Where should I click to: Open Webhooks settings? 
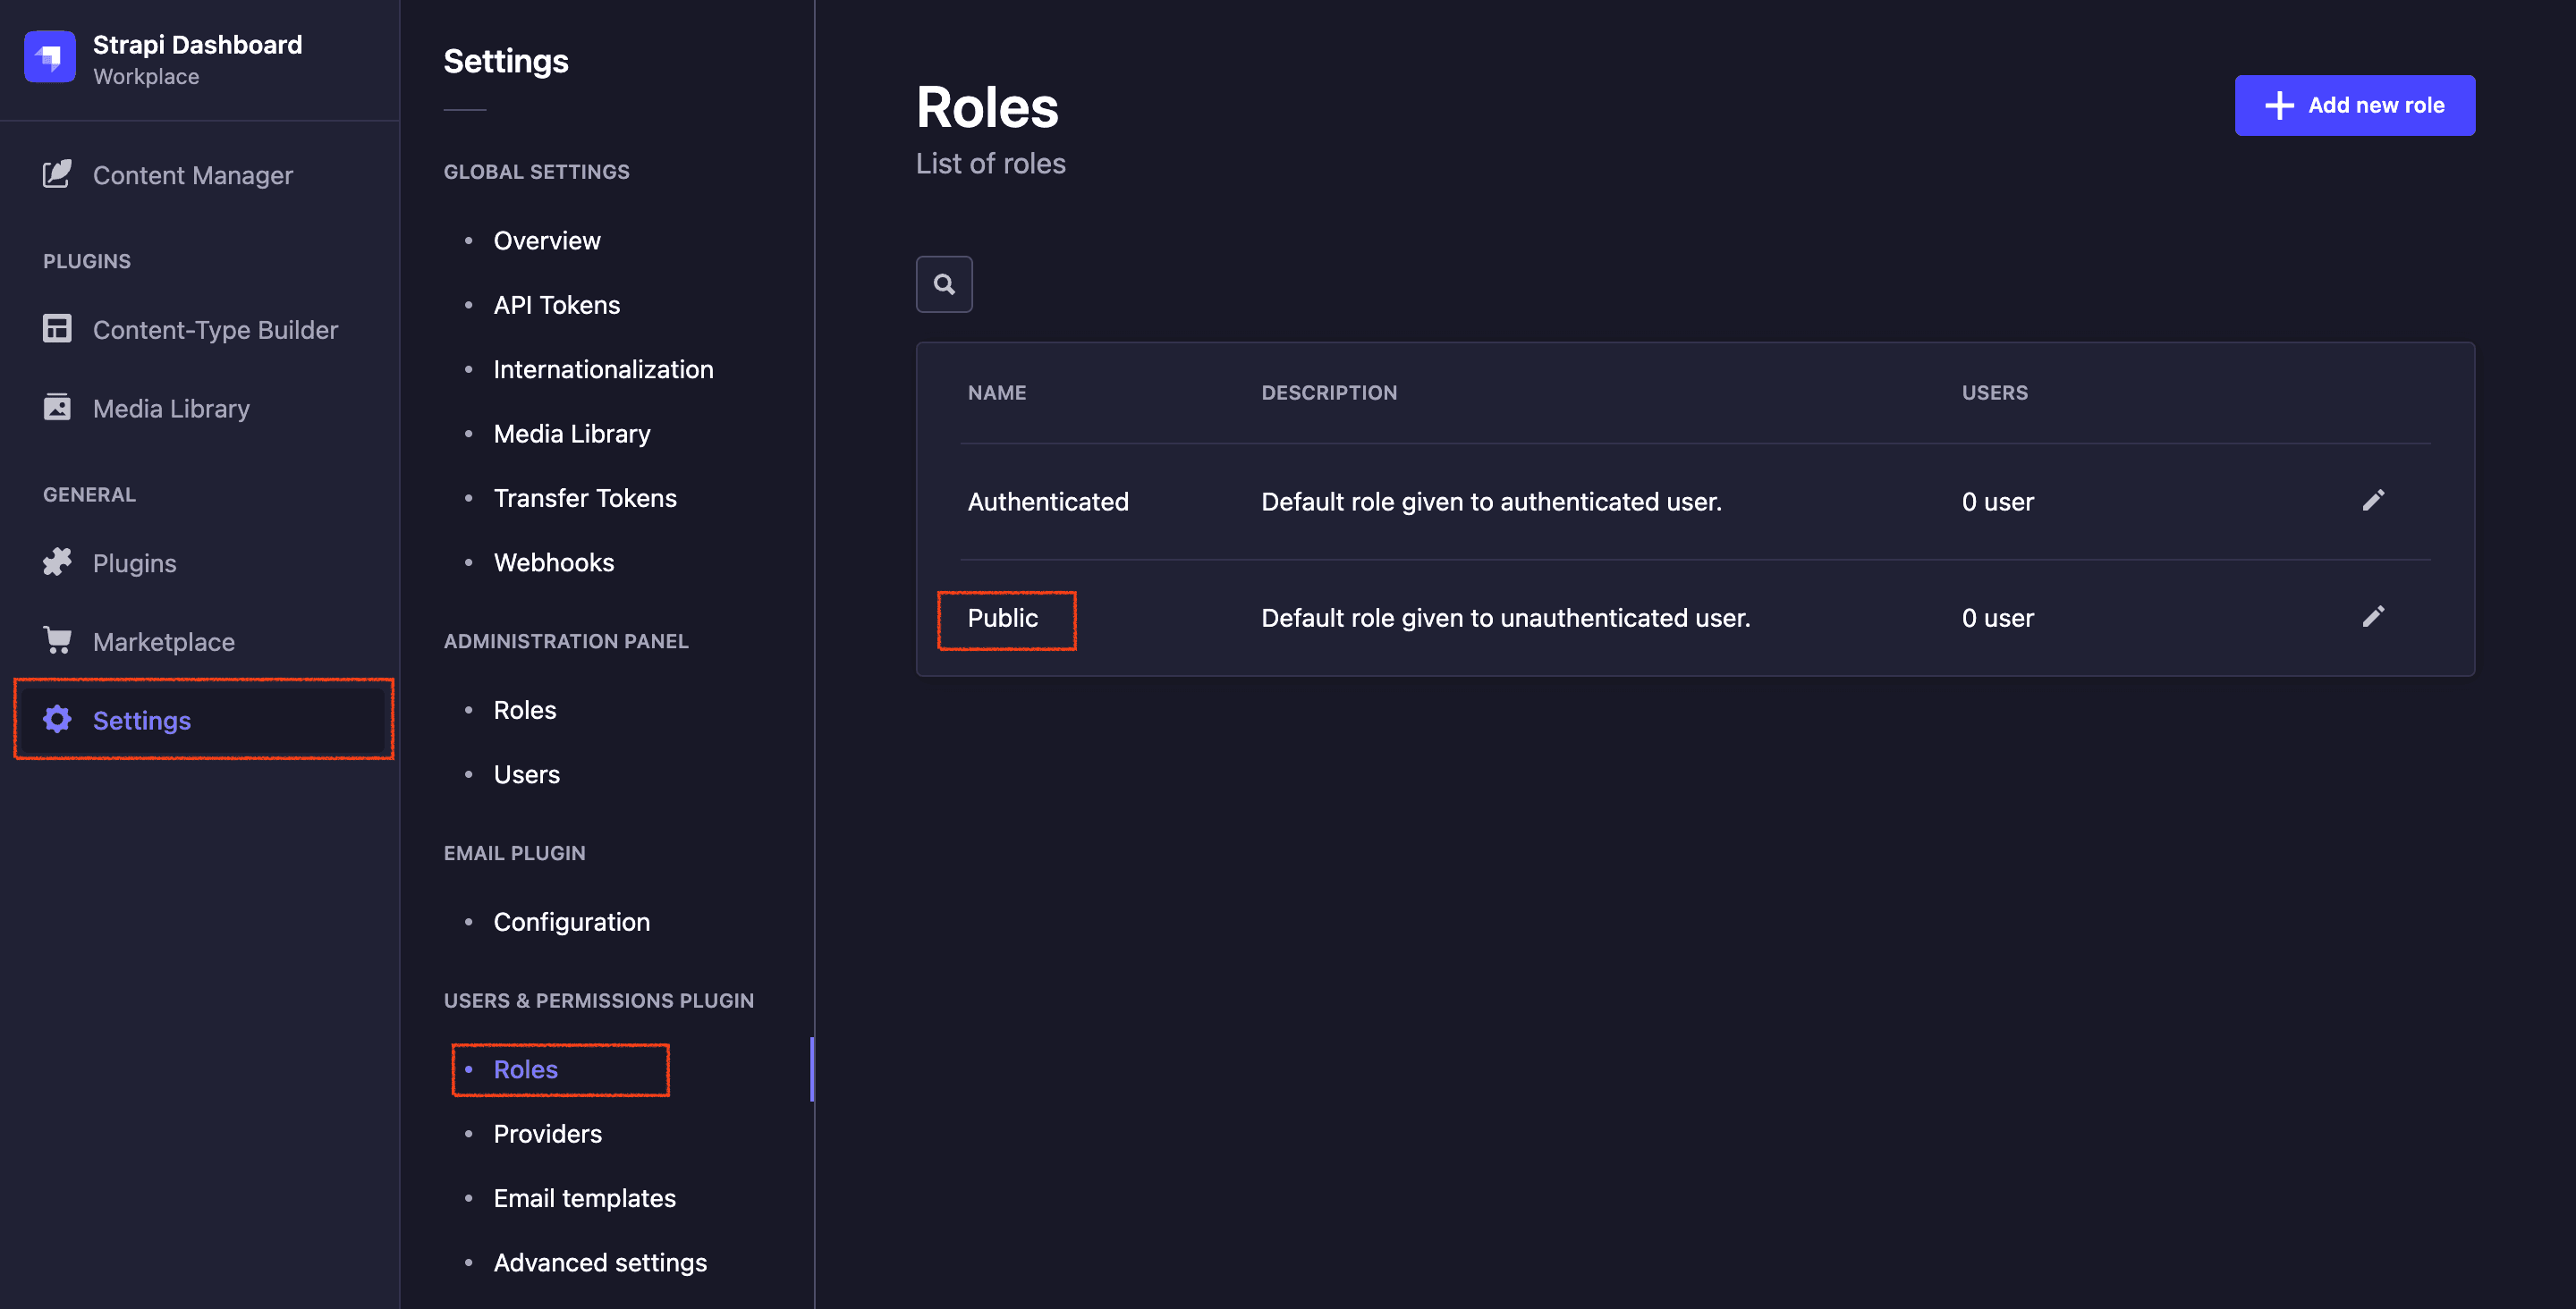click(x=554, y=562)
